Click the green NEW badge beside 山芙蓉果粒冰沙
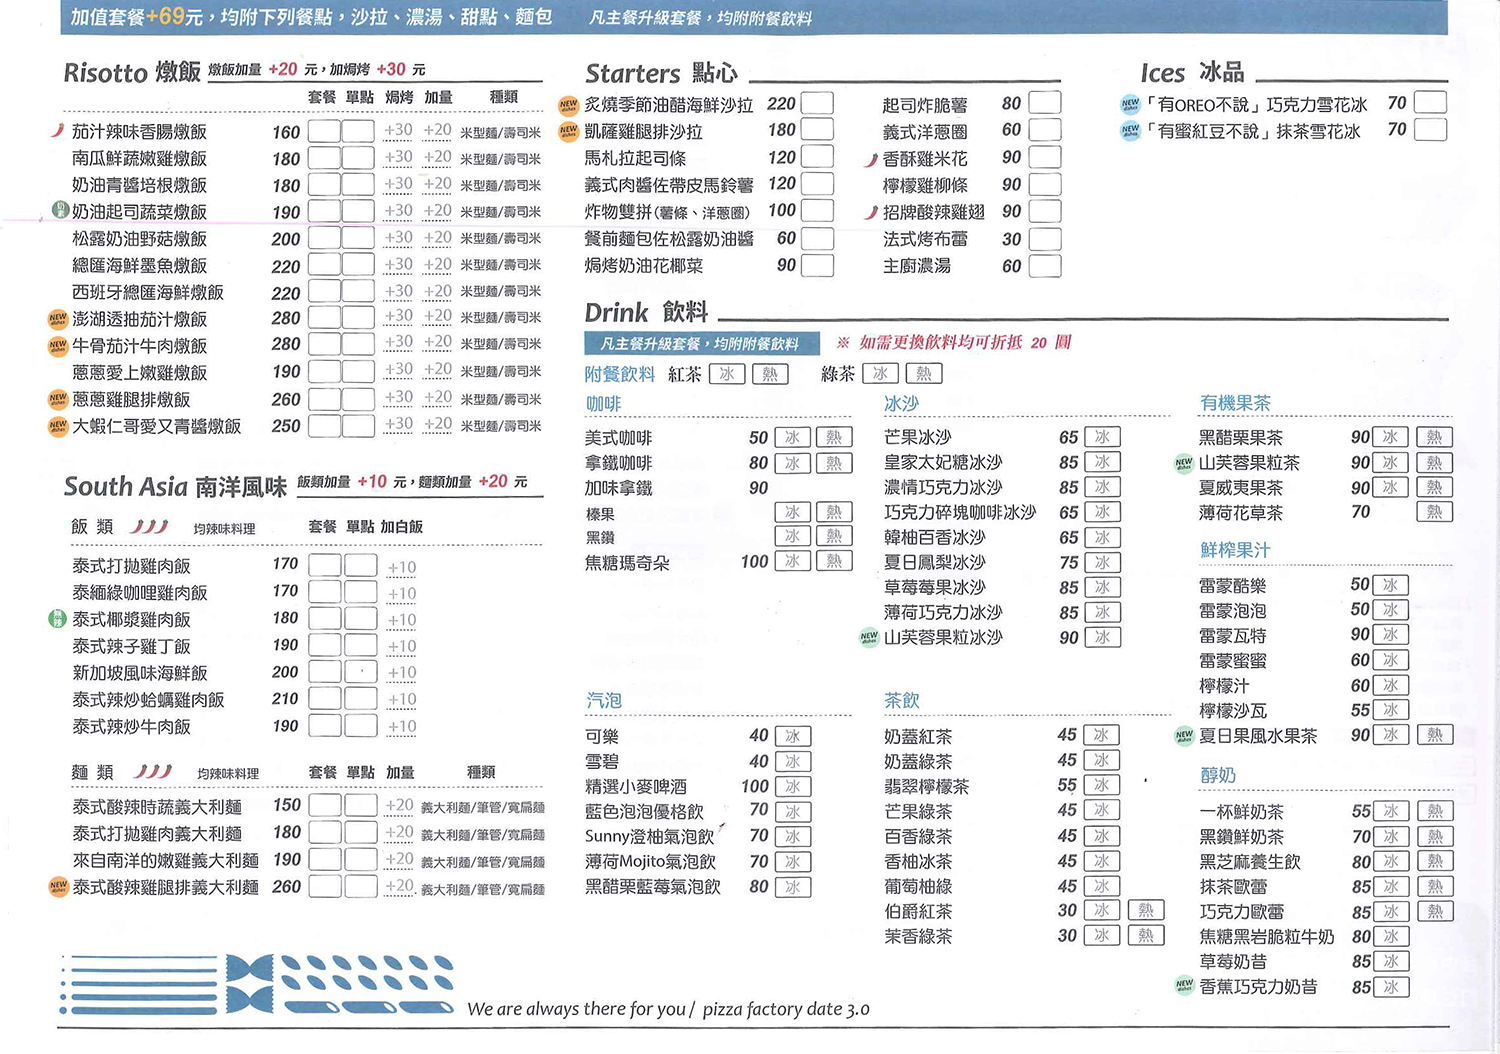1500x1054 pixels. click(x=869, y=637)
